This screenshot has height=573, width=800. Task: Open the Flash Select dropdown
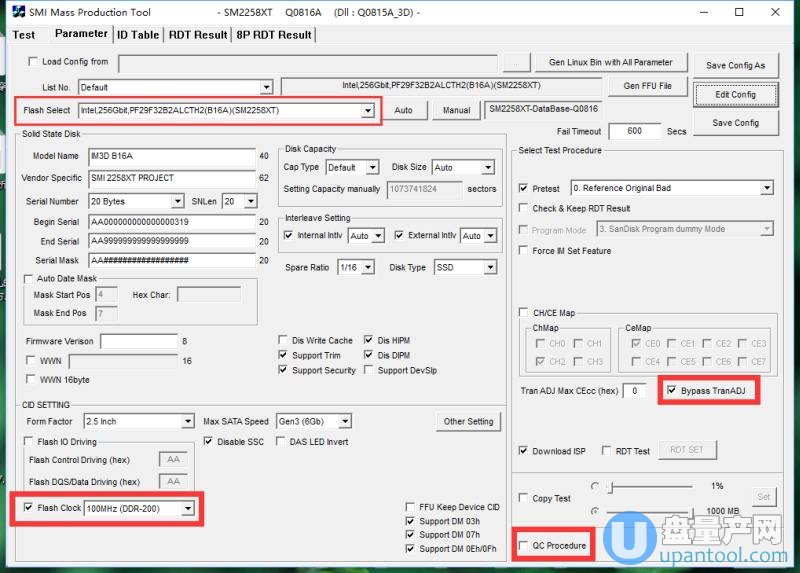coord(368,110)
